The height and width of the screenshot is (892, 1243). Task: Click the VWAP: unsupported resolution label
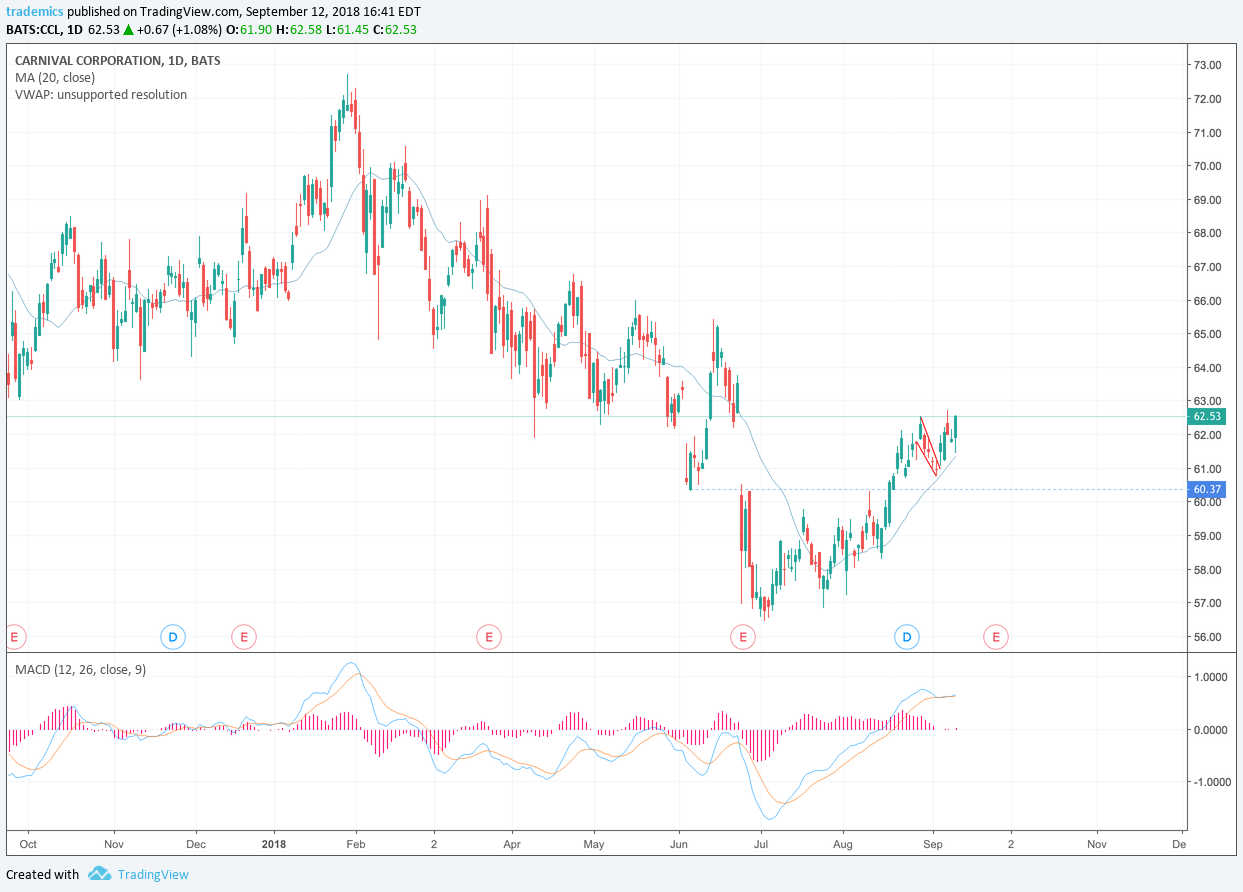[x=101, y=95]
